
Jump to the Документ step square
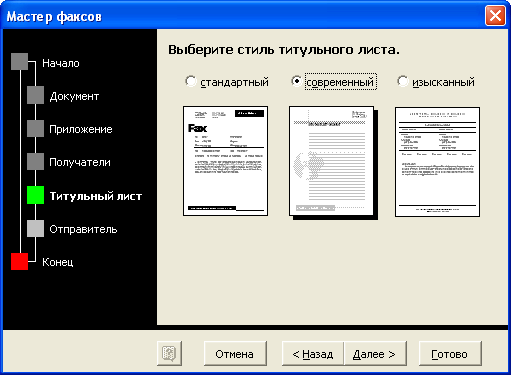[x=35, y=95]
